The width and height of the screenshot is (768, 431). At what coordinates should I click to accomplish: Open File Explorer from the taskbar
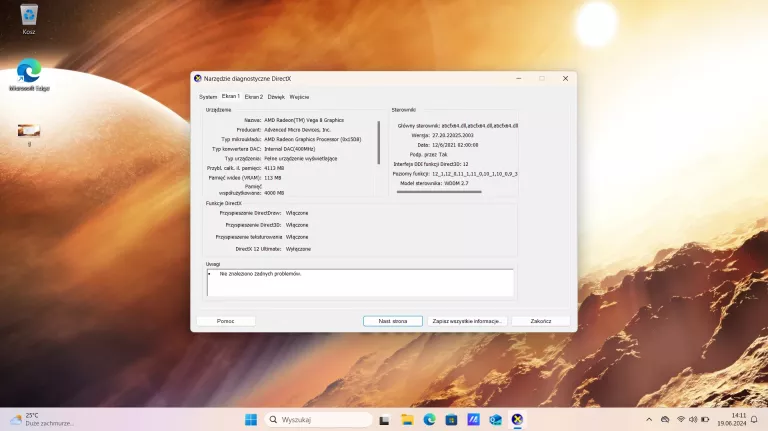pos(407,419)
